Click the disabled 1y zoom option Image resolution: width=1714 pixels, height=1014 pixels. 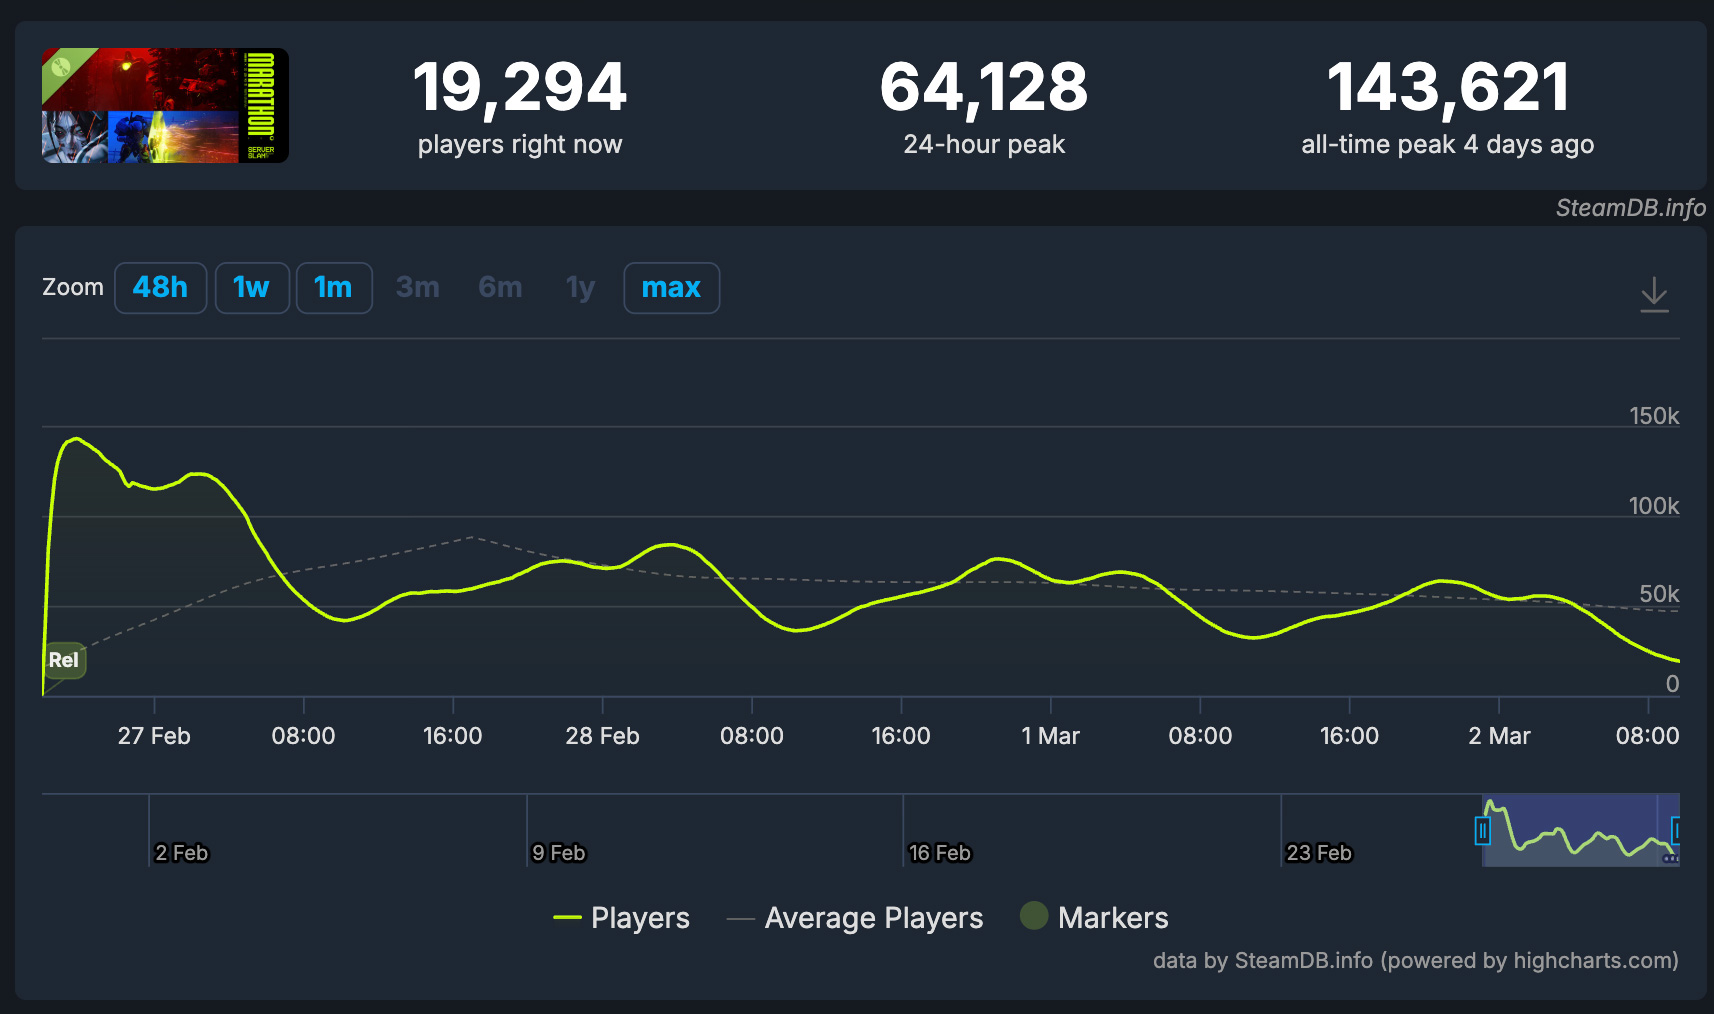(580, 288)
